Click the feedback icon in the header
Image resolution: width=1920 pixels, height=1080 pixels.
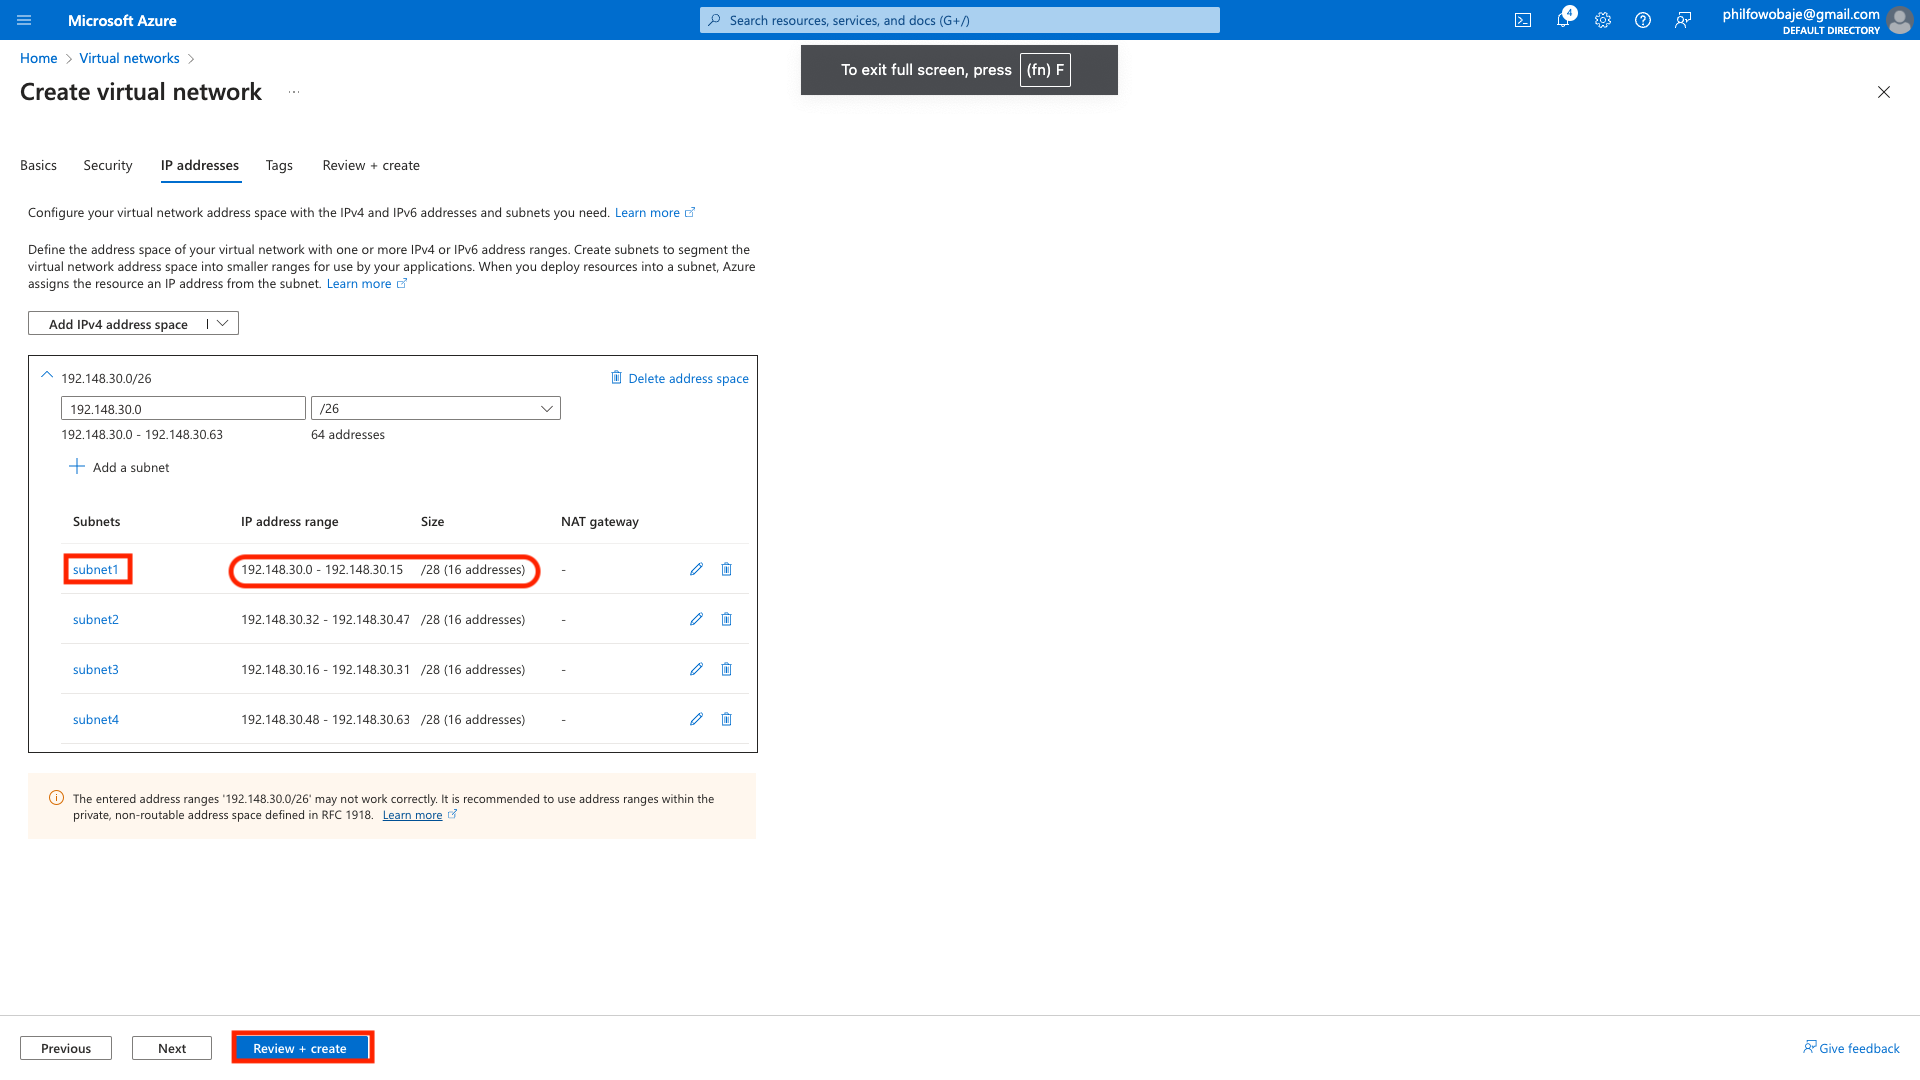point(1683,20)
